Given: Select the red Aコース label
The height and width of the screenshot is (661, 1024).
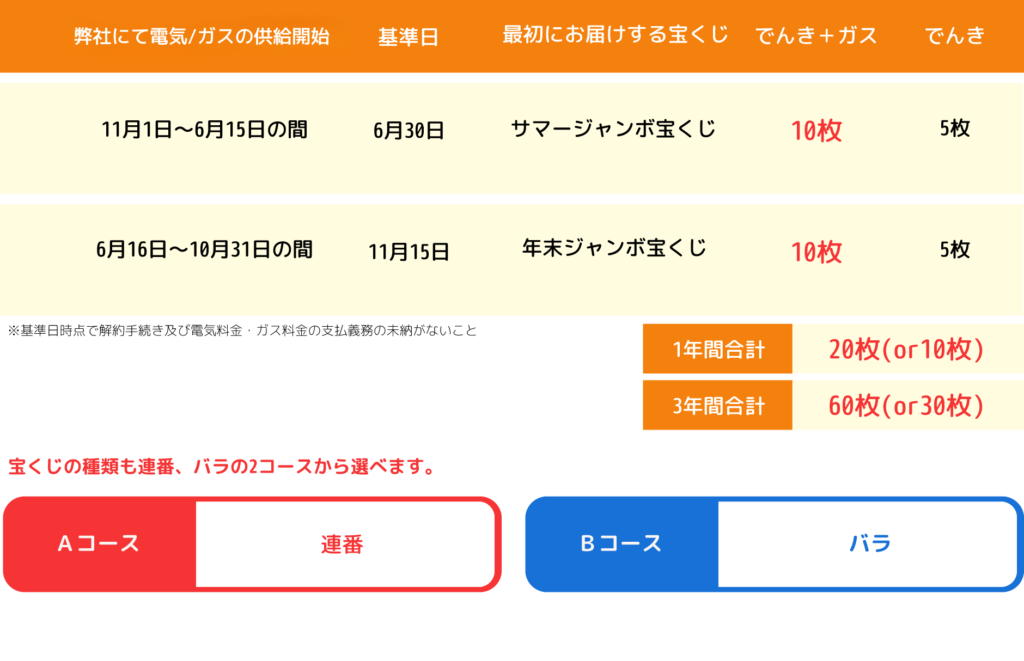Looking at the screenshot, I should (x=99, y=543).
